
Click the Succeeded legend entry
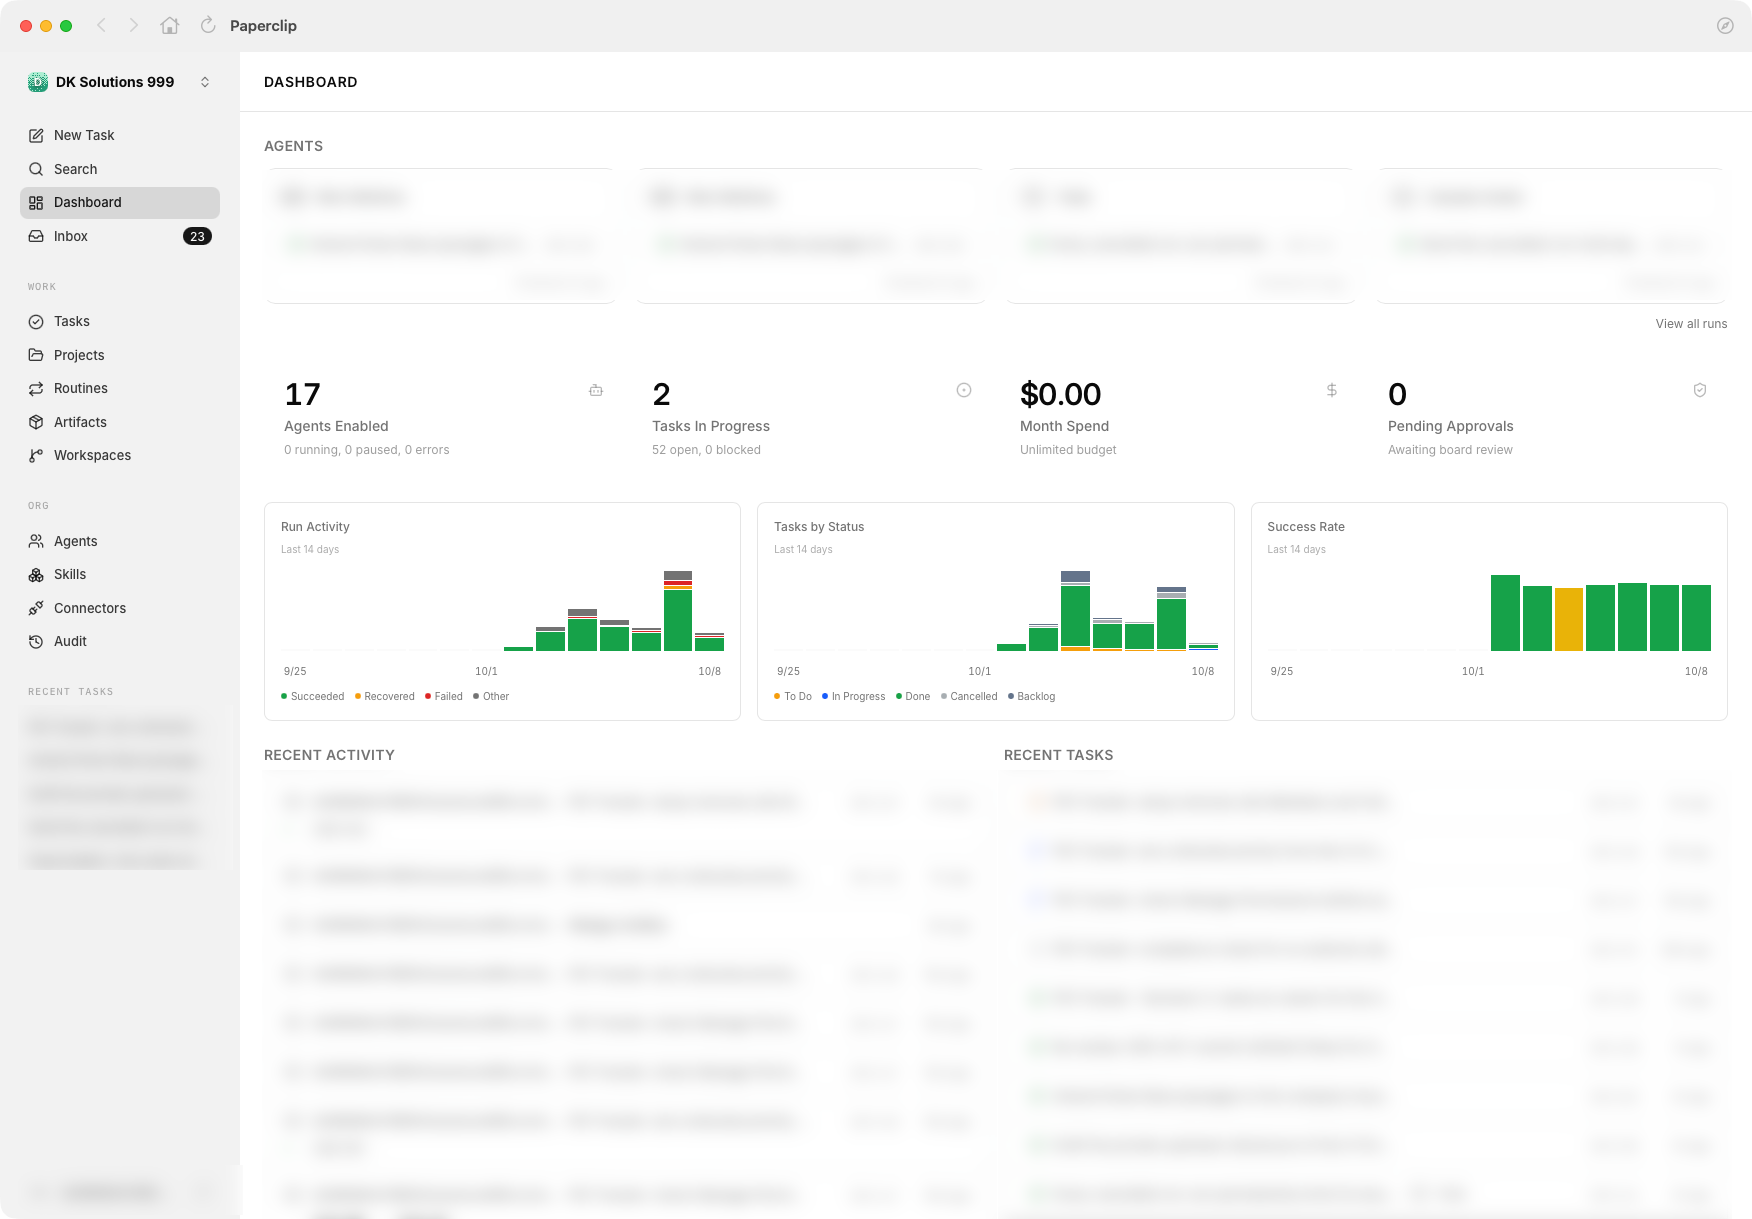(x=313, y=696)
